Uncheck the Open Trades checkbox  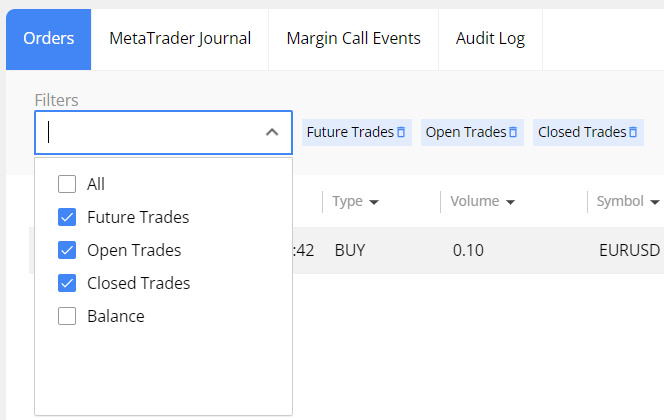click(x=68, y=250)
